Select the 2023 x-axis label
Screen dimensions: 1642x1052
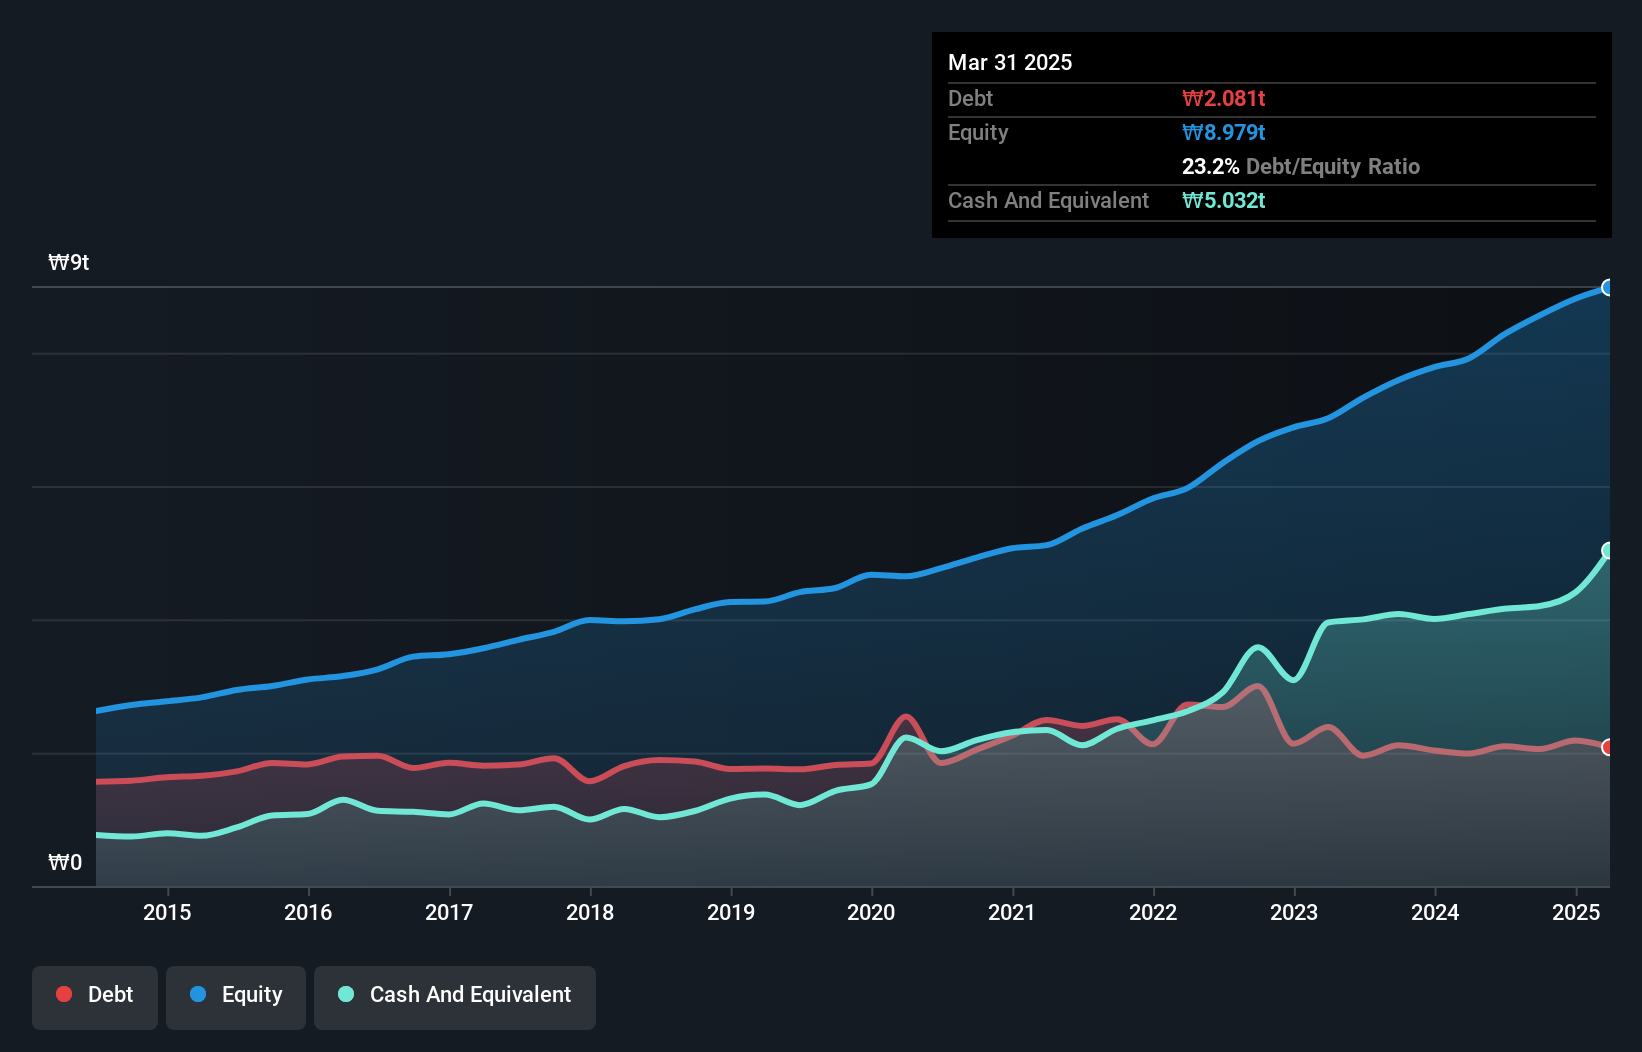coord(1294,912)
